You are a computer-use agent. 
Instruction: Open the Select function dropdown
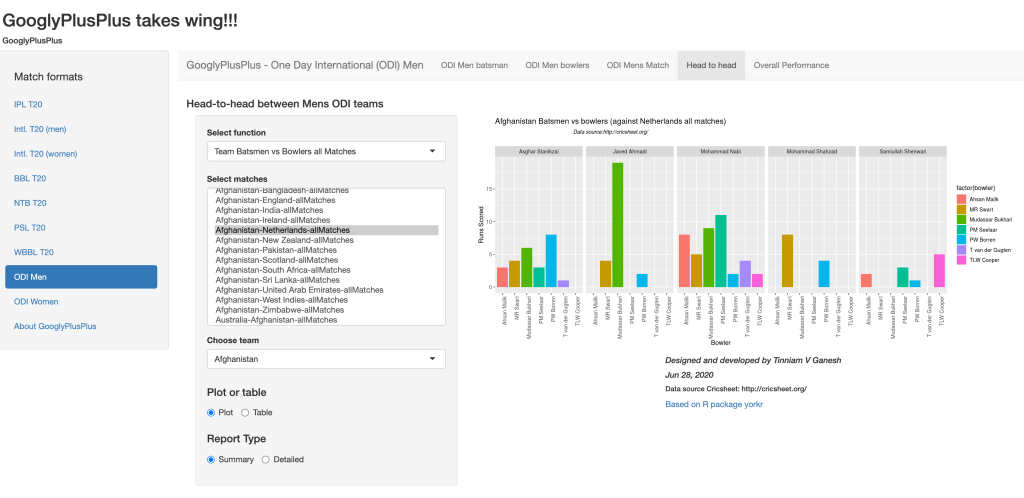tap(325, 151)
